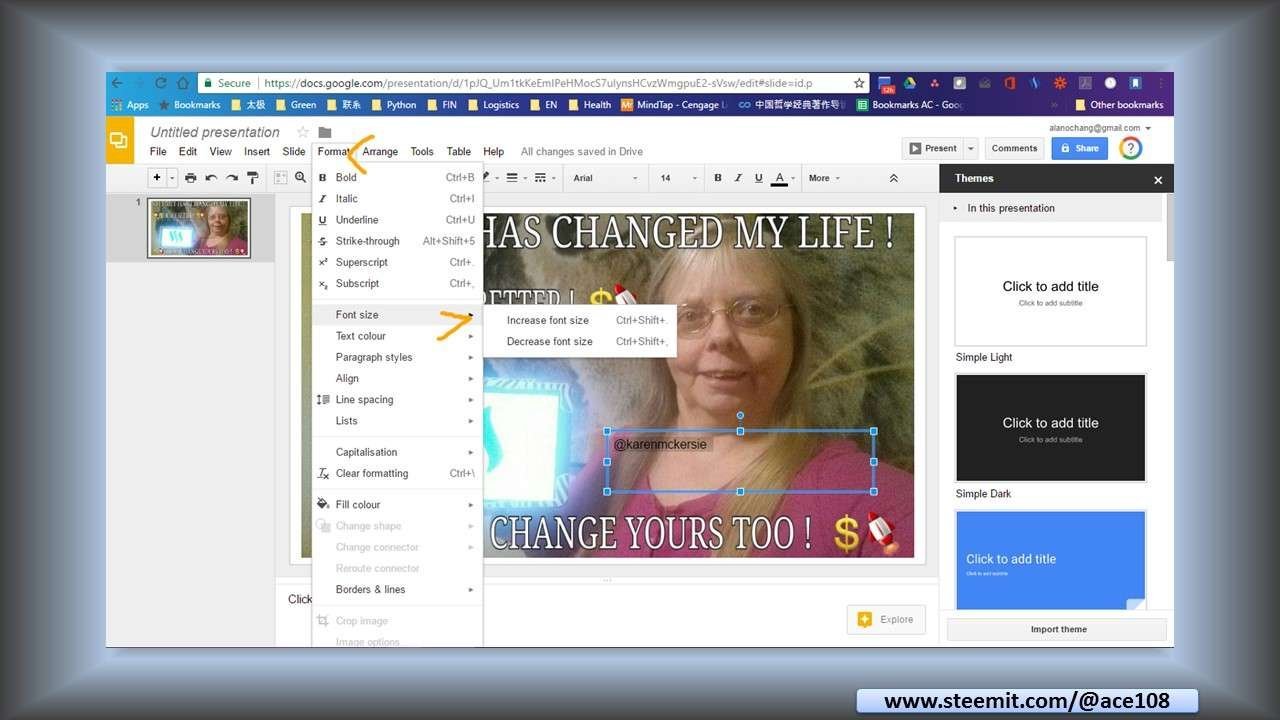Collapse the menus with double chevron
This screenshot has height=720, width=1280.
tap(894, 178)
